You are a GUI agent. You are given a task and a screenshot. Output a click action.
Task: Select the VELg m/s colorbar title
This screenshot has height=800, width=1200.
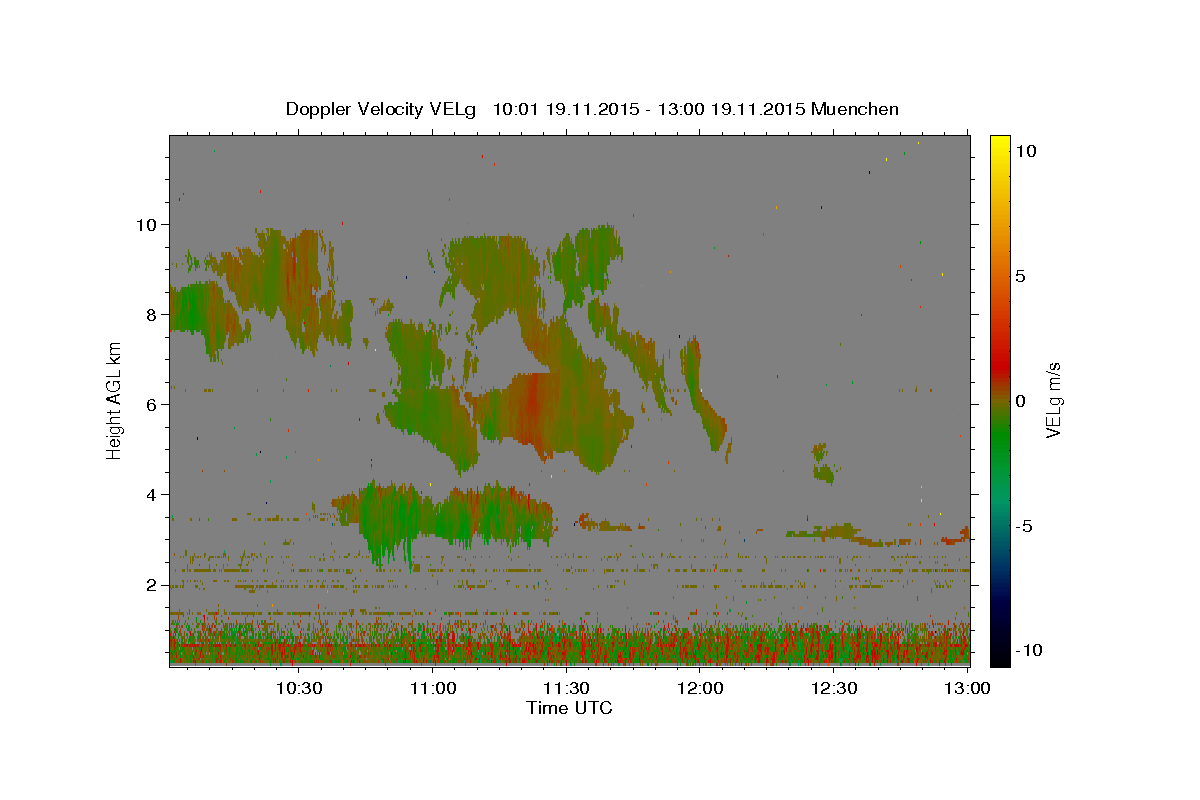(x=1053, y=401)
